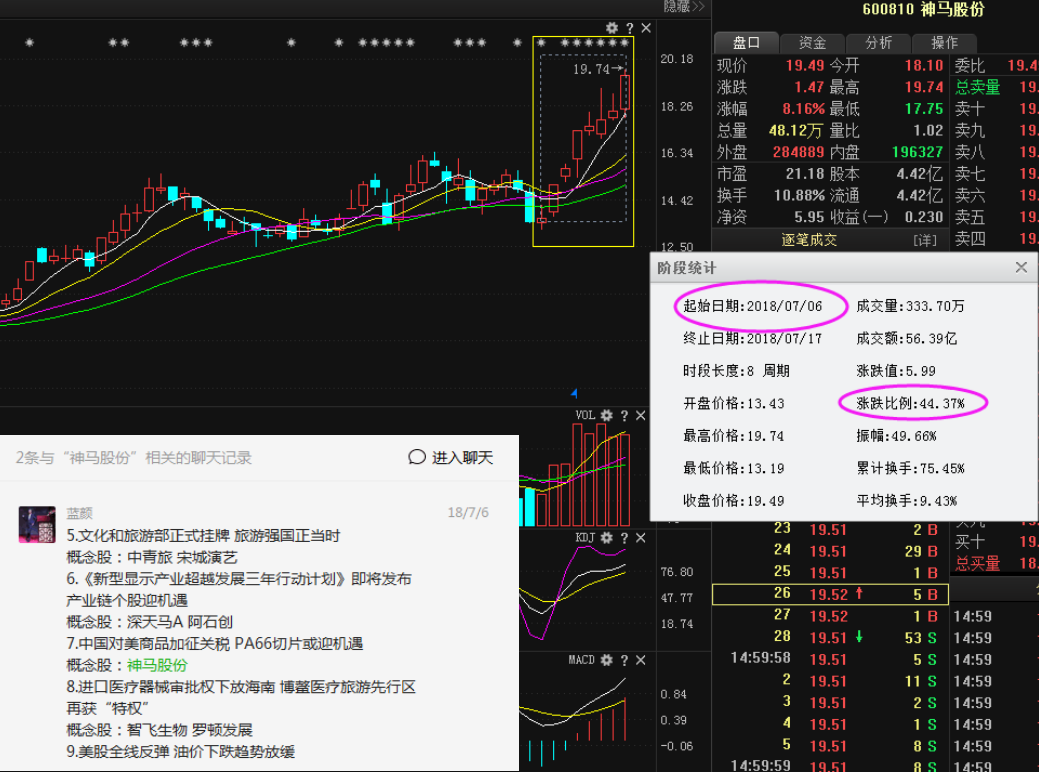The height and width of the screenshot is (772, 1039).
Task: Open MACD indicator settings gear
Action: pos(606,660)
